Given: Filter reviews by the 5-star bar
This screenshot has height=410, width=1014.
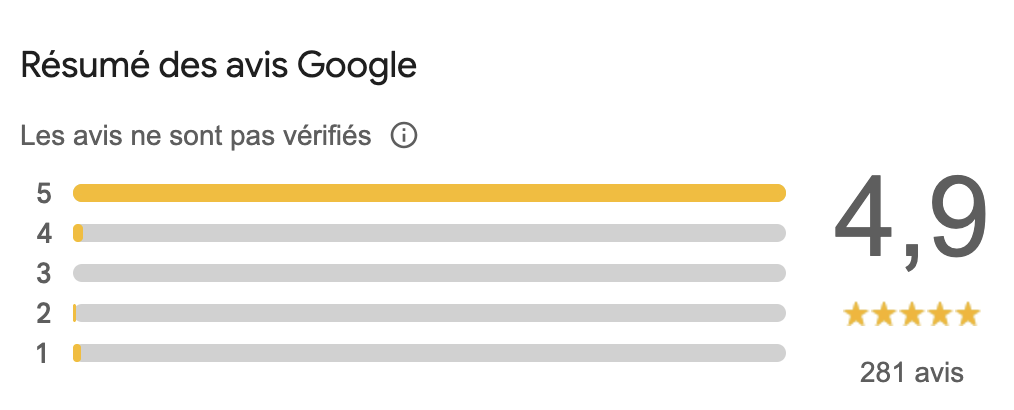Looking at the screenshot, I should pos(429,193).
